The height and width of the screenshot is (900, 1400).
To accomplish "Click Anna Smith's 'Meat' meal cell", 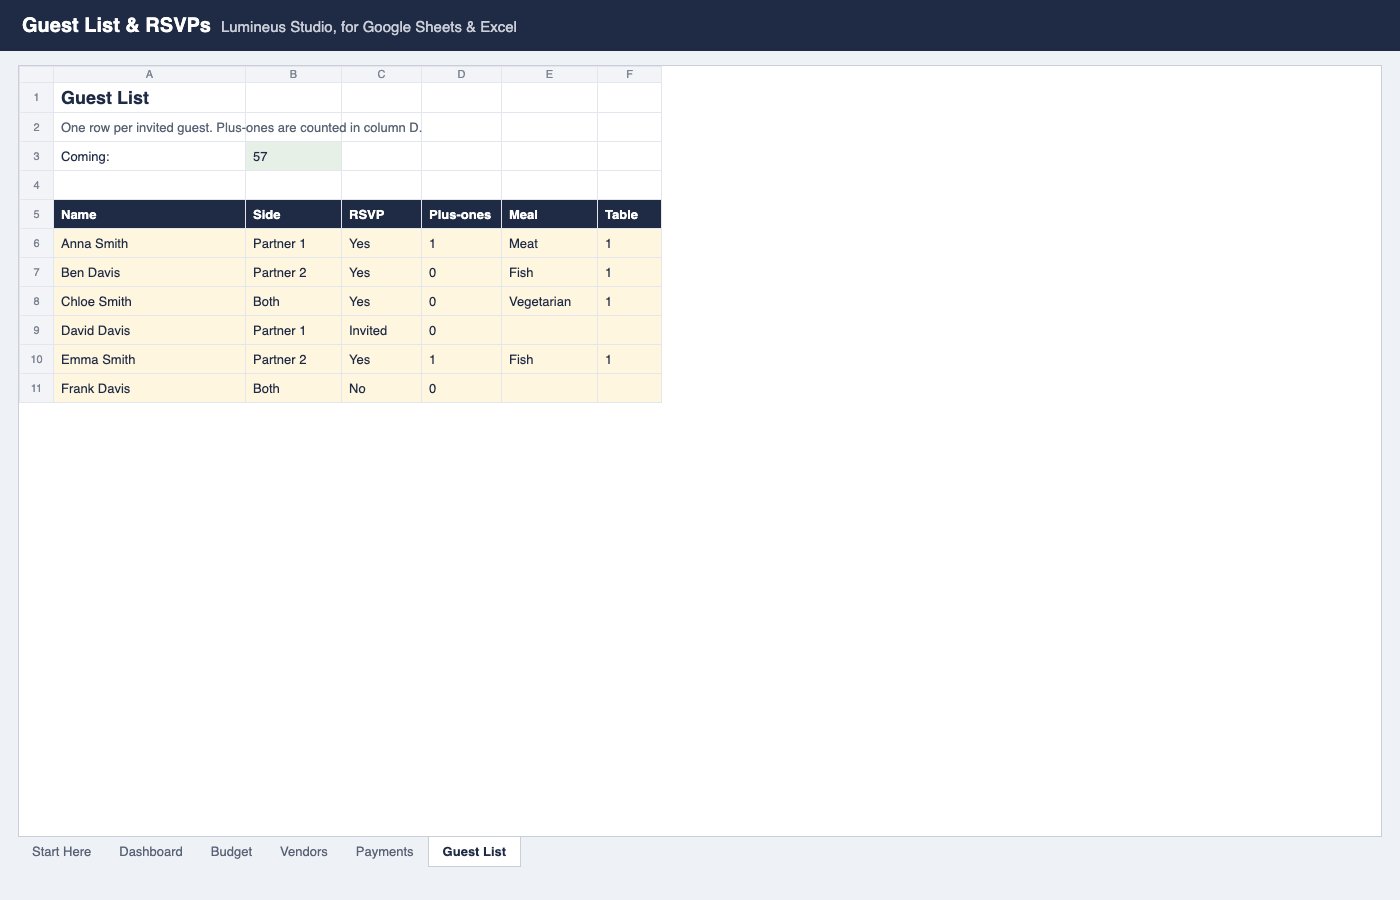I will [549, 243].
